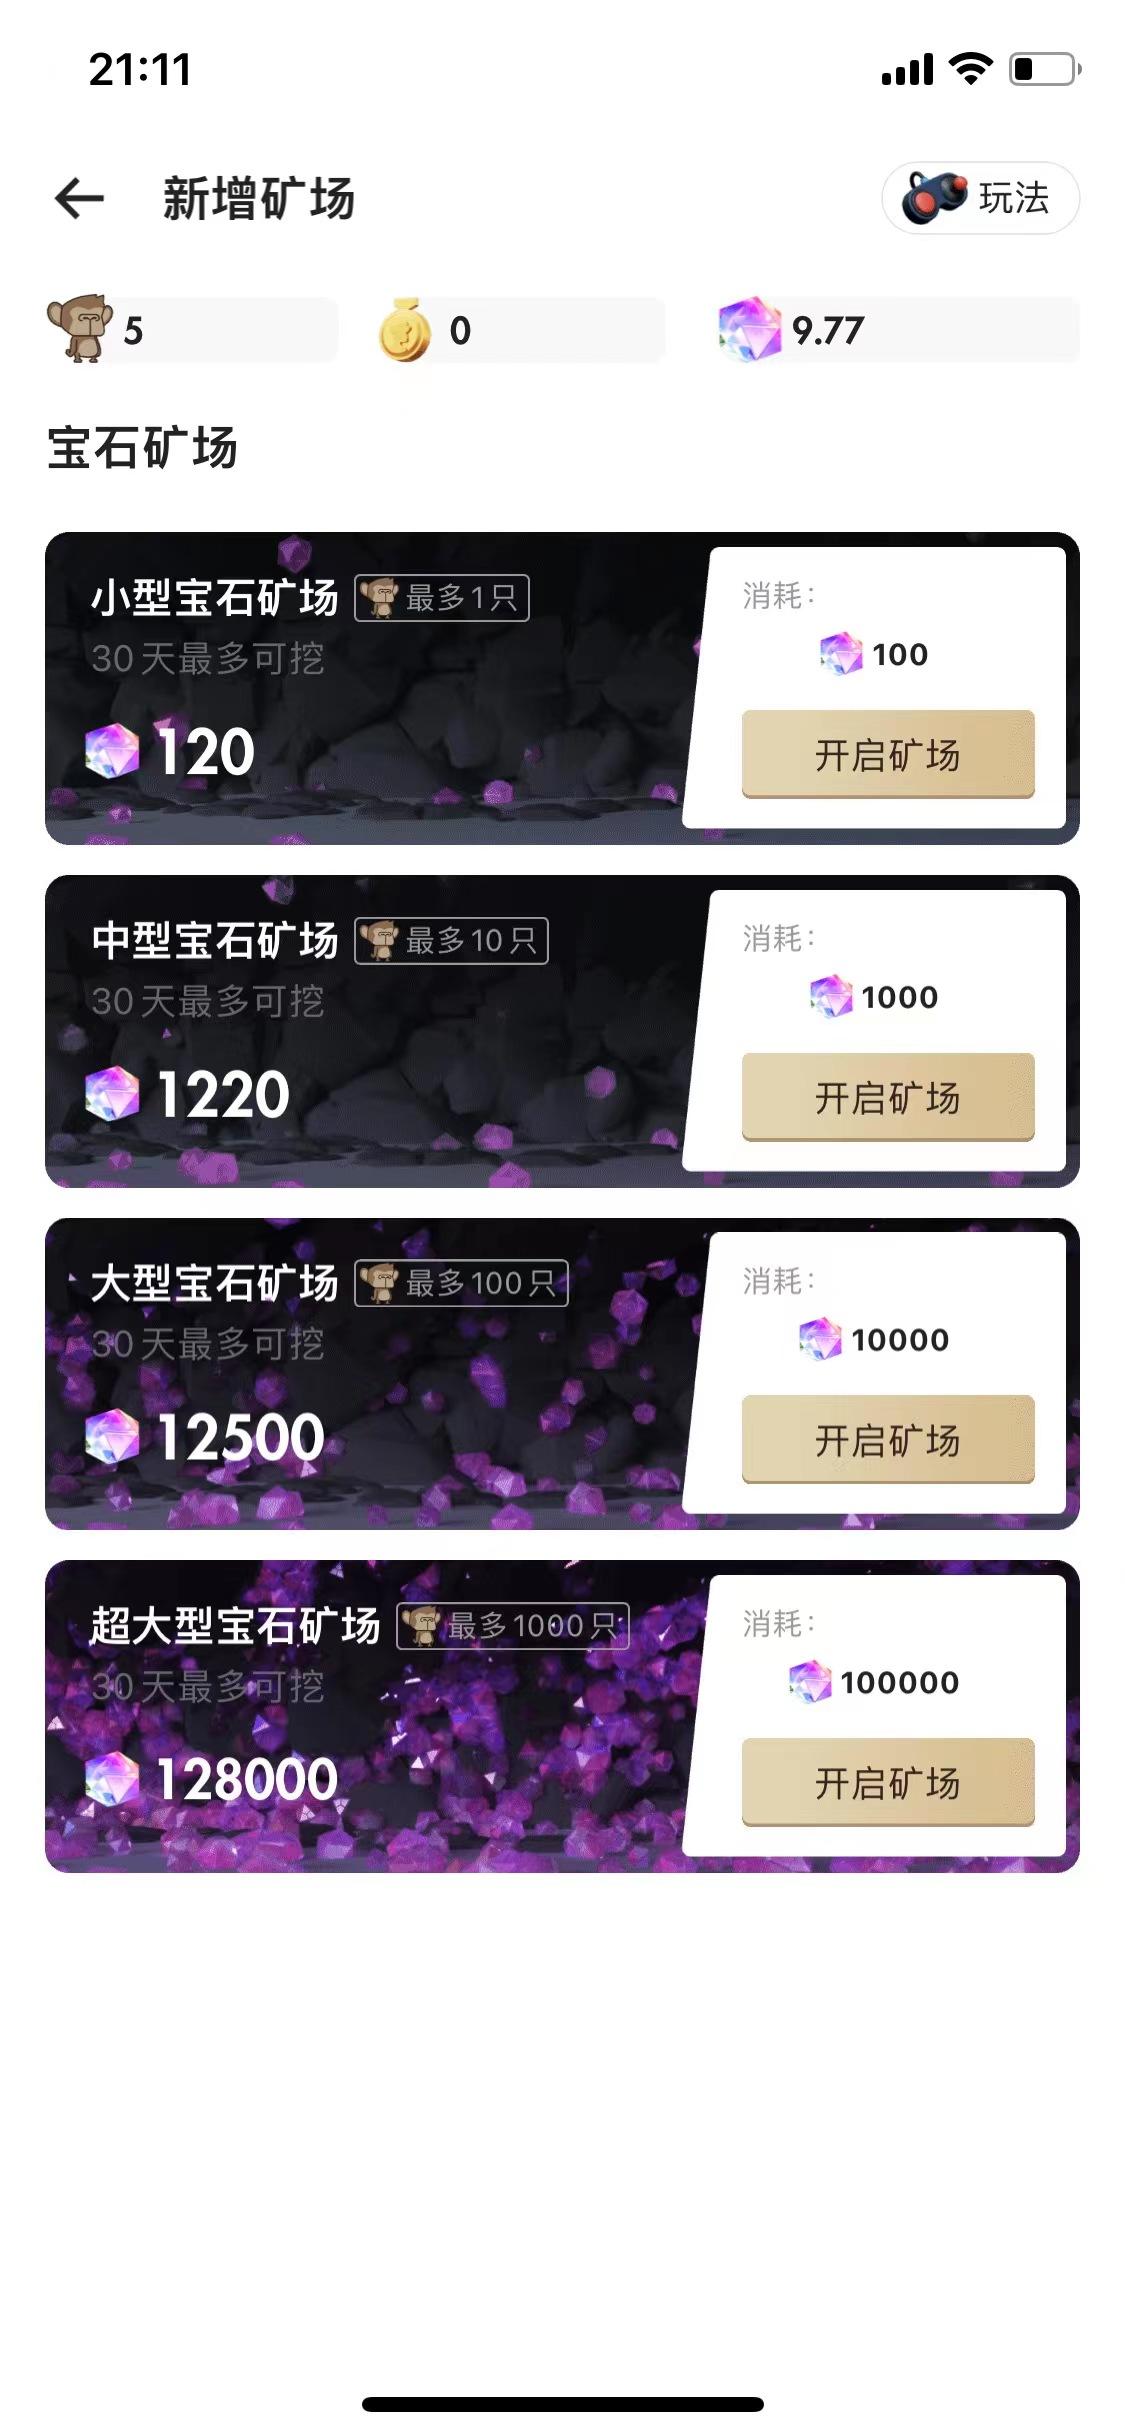Select the 超大型宝石矿场 card title
1125x2436 pixels.
tap(236, 1626)
